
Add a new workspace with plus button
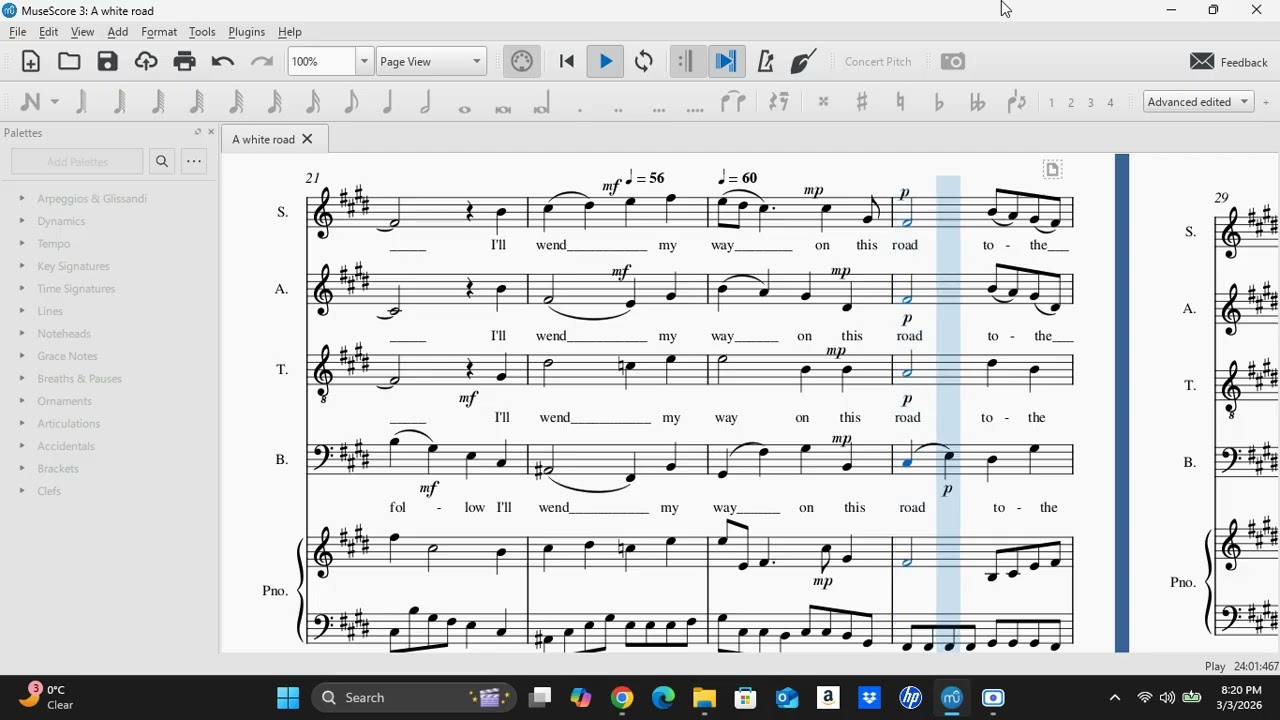pyautogui.click(x=1266, y=102)
